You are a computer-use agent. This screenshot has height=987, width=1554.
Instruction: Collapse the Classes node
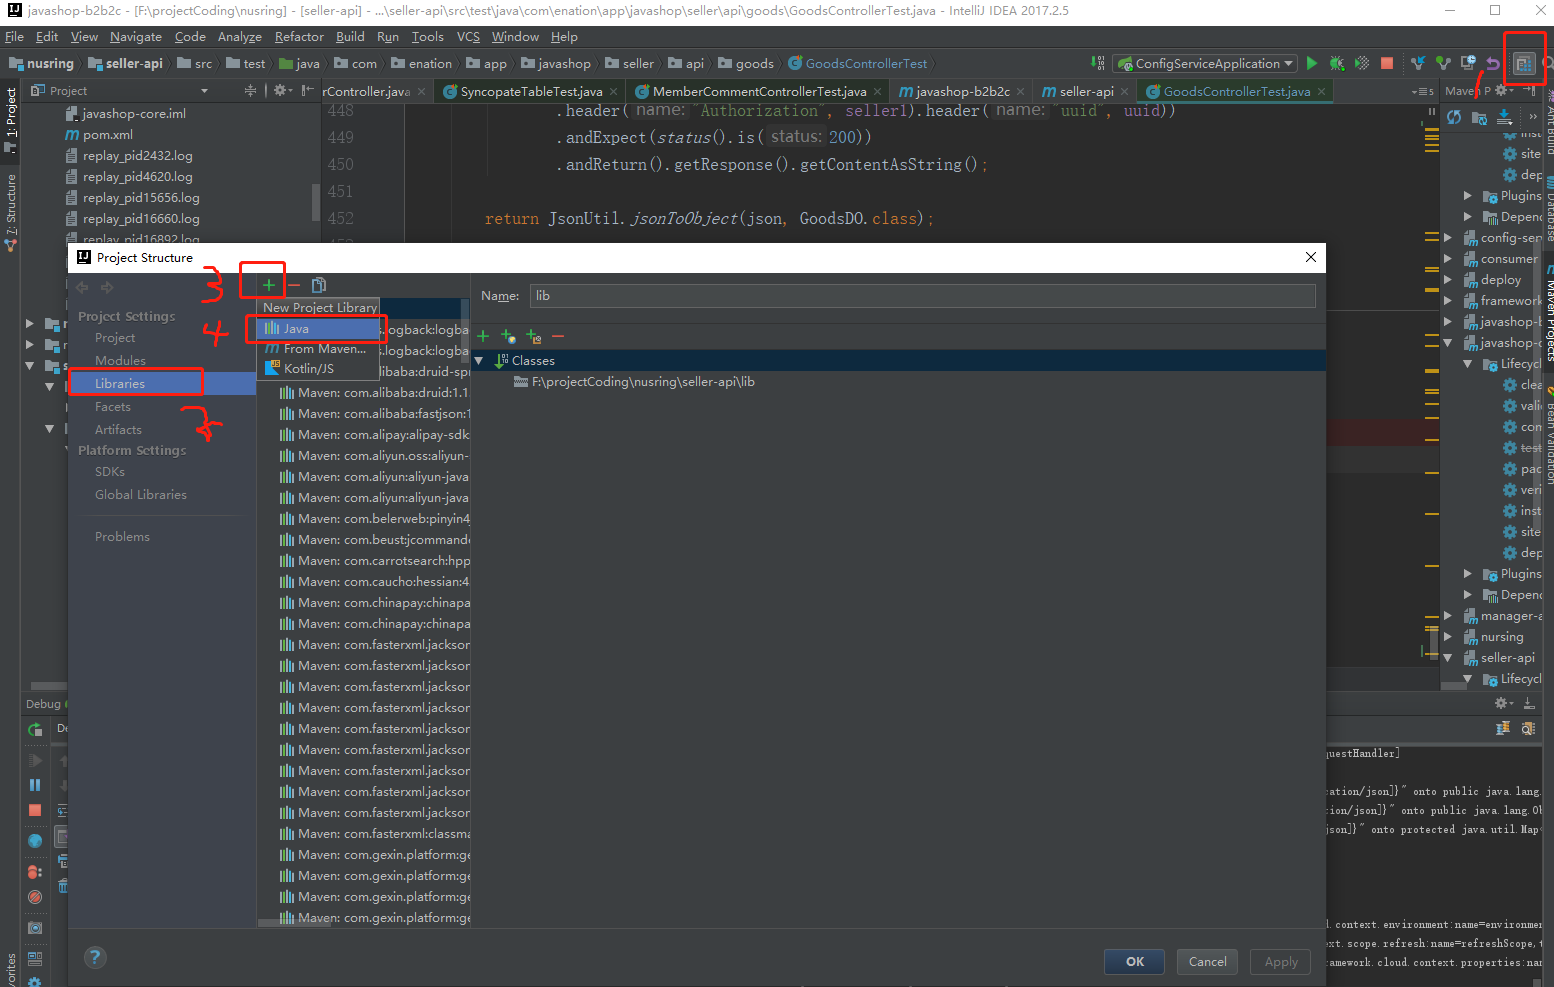[x=479, y=360]
